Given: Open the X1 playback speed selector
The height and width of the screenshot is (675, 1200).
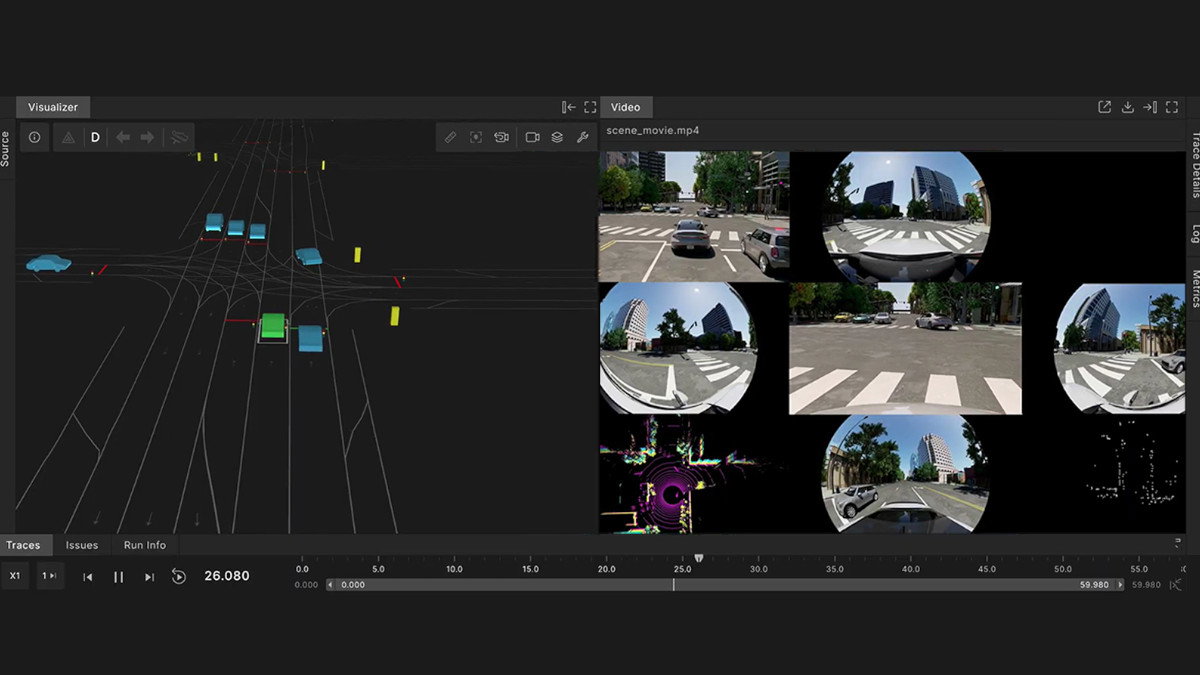Looking at the screenshot, I should pyautogui.click(x=15, y=576).
